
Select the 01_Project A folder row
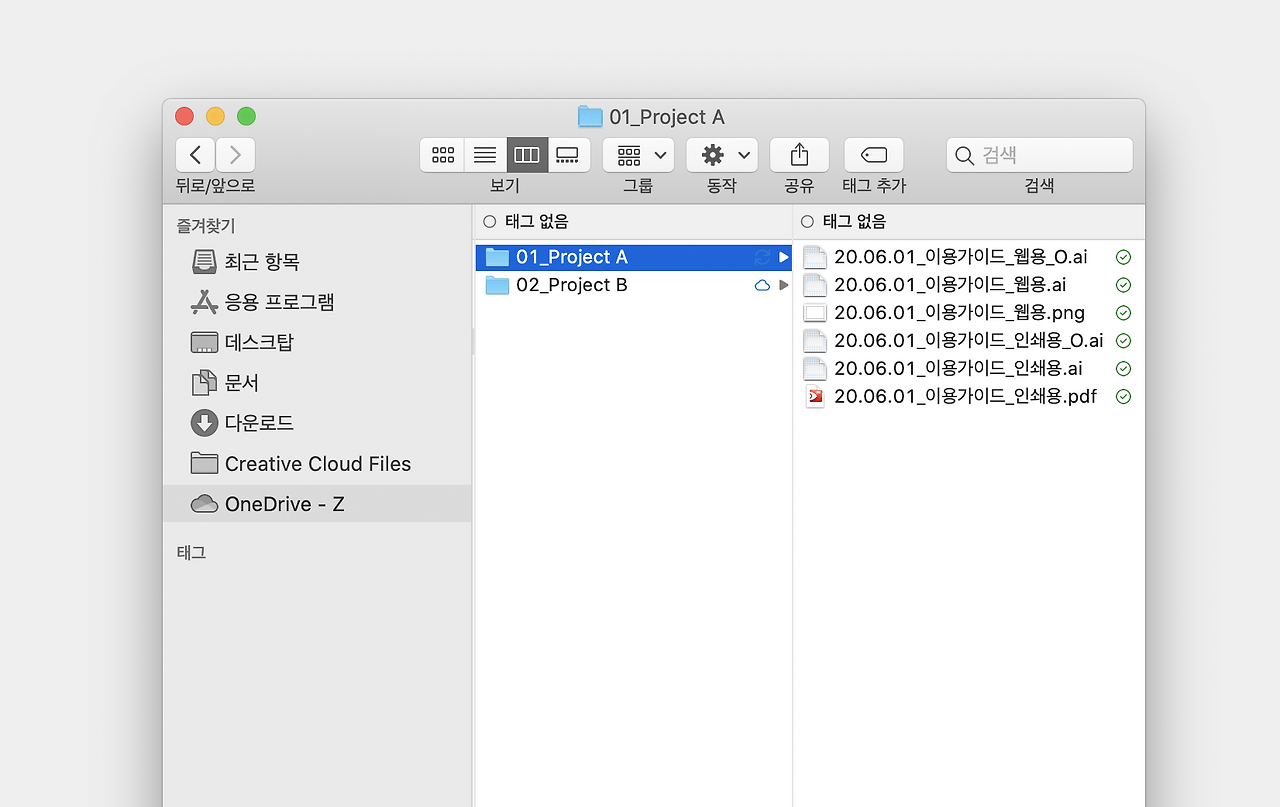tap(634, 257)
